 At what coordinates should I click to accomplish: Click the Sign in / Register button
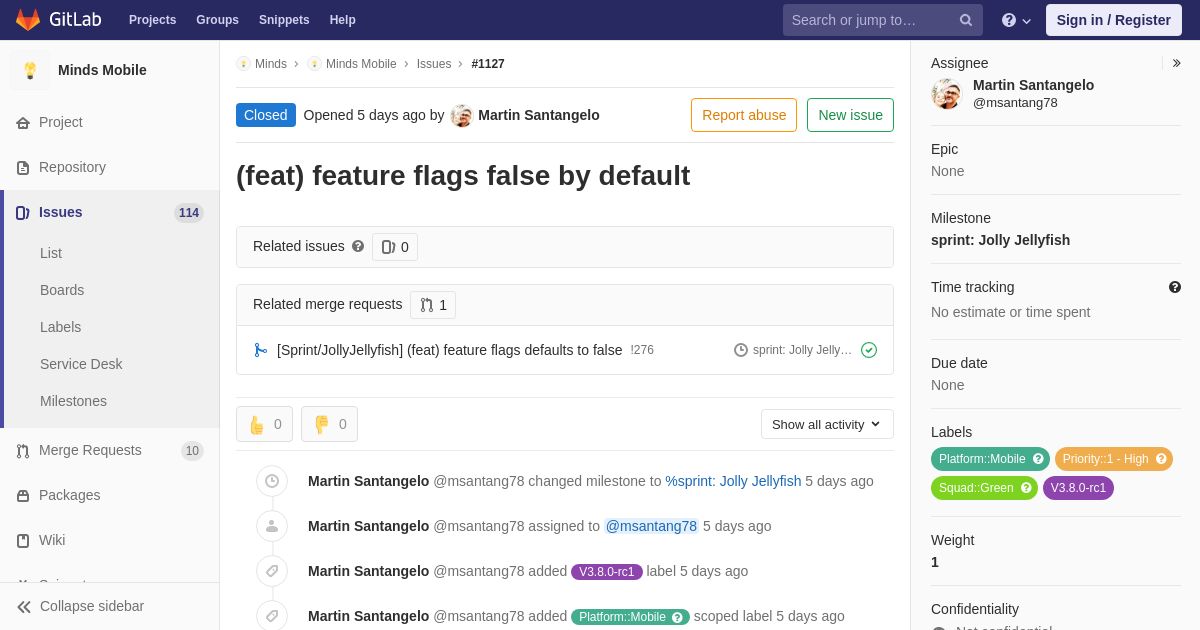tap(1113, 20)
